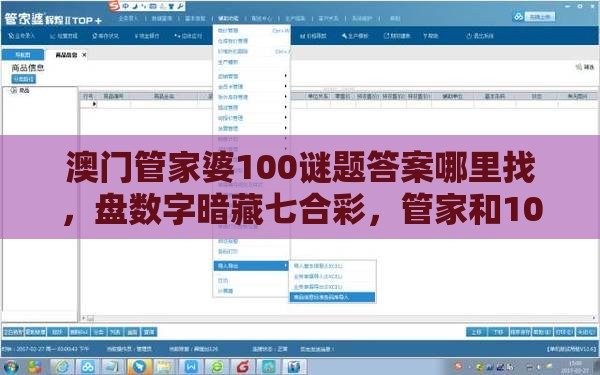This screenshot has height=375, width=600.
Task: Click 退出系统 toolbar shortcut
Action: click(x=480, y=36)
